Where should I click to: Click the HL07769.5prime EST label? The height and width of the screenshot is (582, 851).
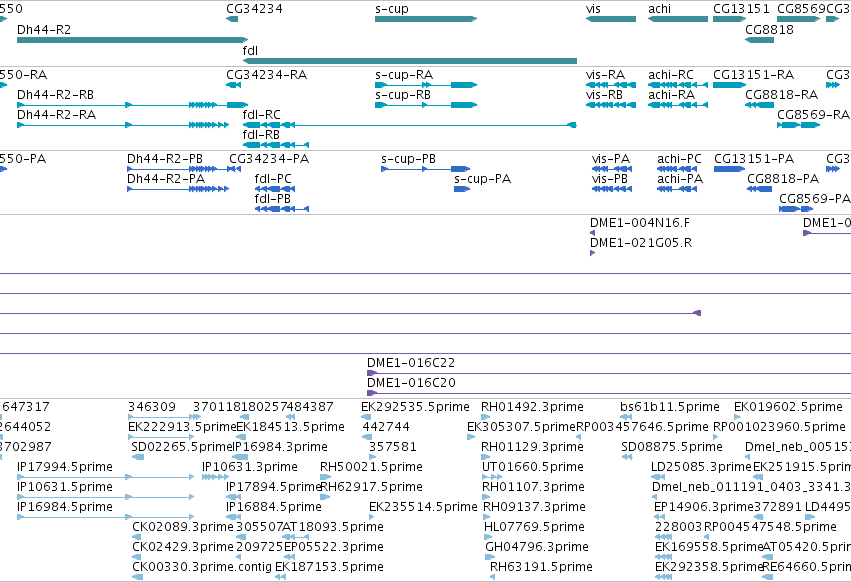535,527
